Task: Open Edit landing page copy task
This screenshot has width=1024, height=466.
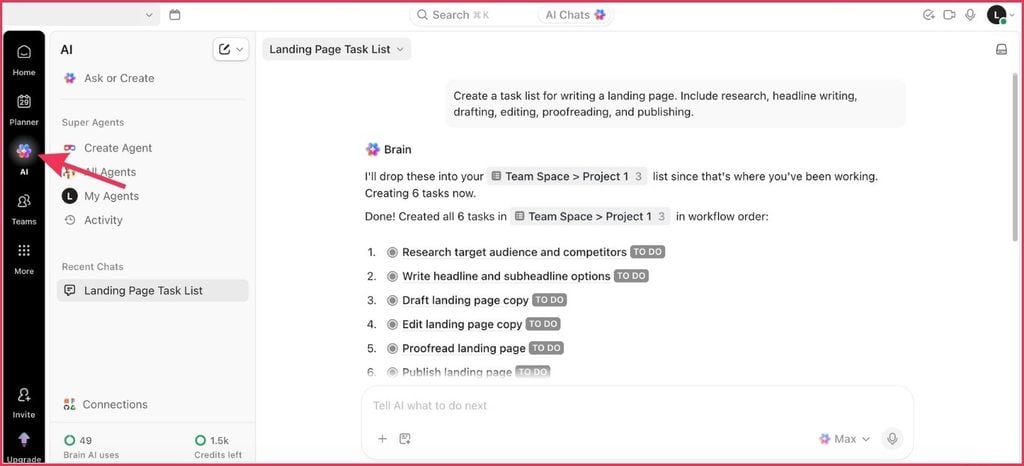Action: pos(462,324)
